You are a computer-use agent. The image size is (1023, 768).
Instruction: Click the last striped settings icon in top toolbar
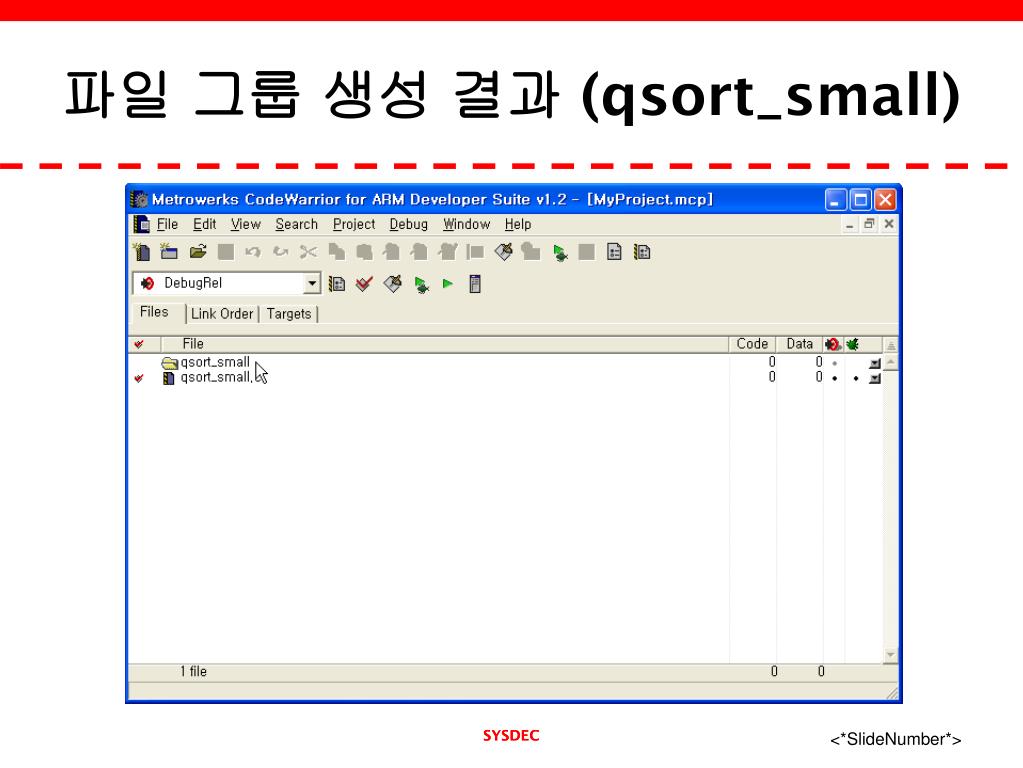pos(642,252)
